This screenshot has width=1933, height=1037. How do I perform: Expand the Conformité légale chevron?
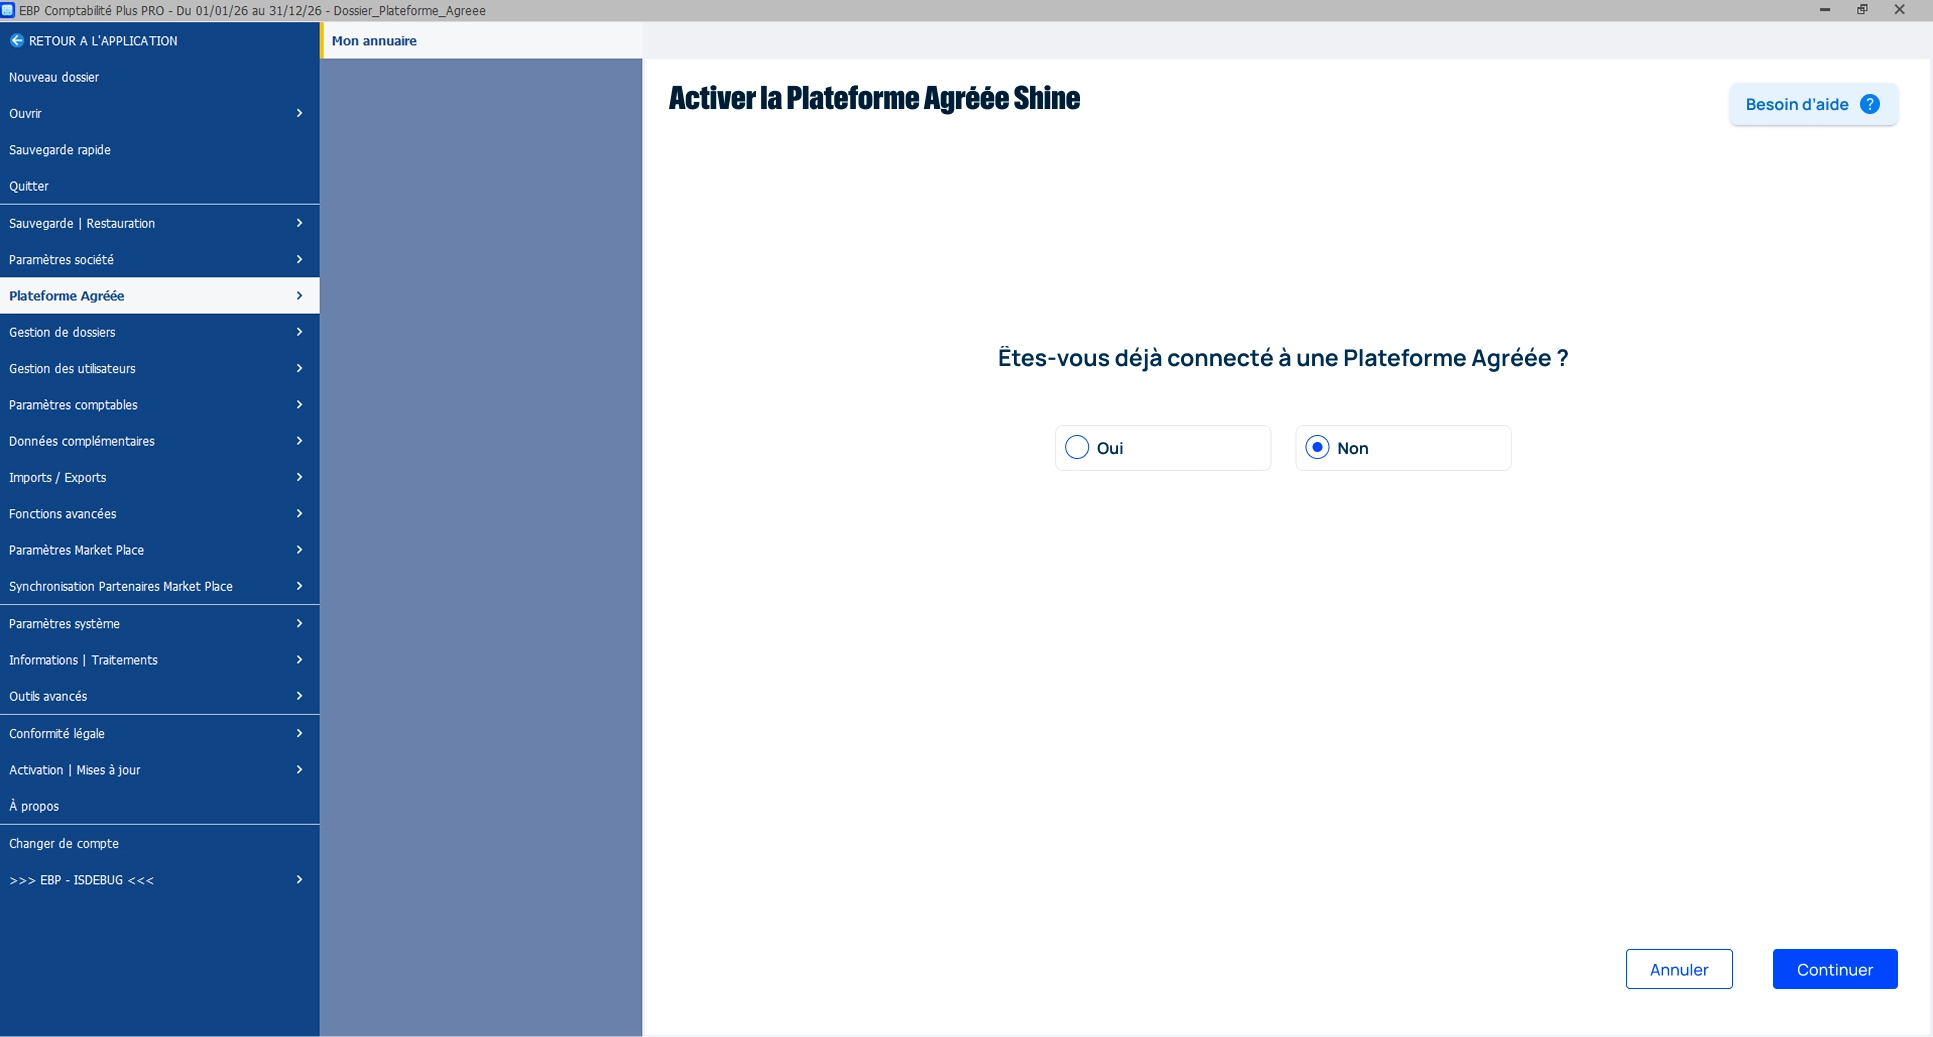pyautogui.click(x=299, y=733)
